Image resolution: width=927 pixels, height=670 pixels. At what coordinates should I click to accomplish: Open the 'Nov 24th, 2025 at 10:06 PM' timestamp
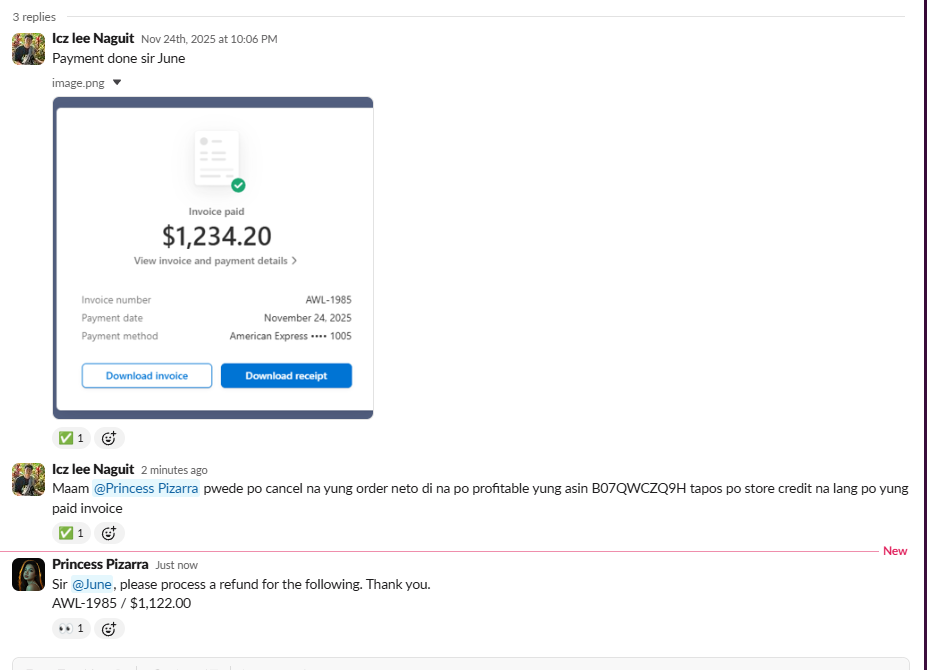209,39
